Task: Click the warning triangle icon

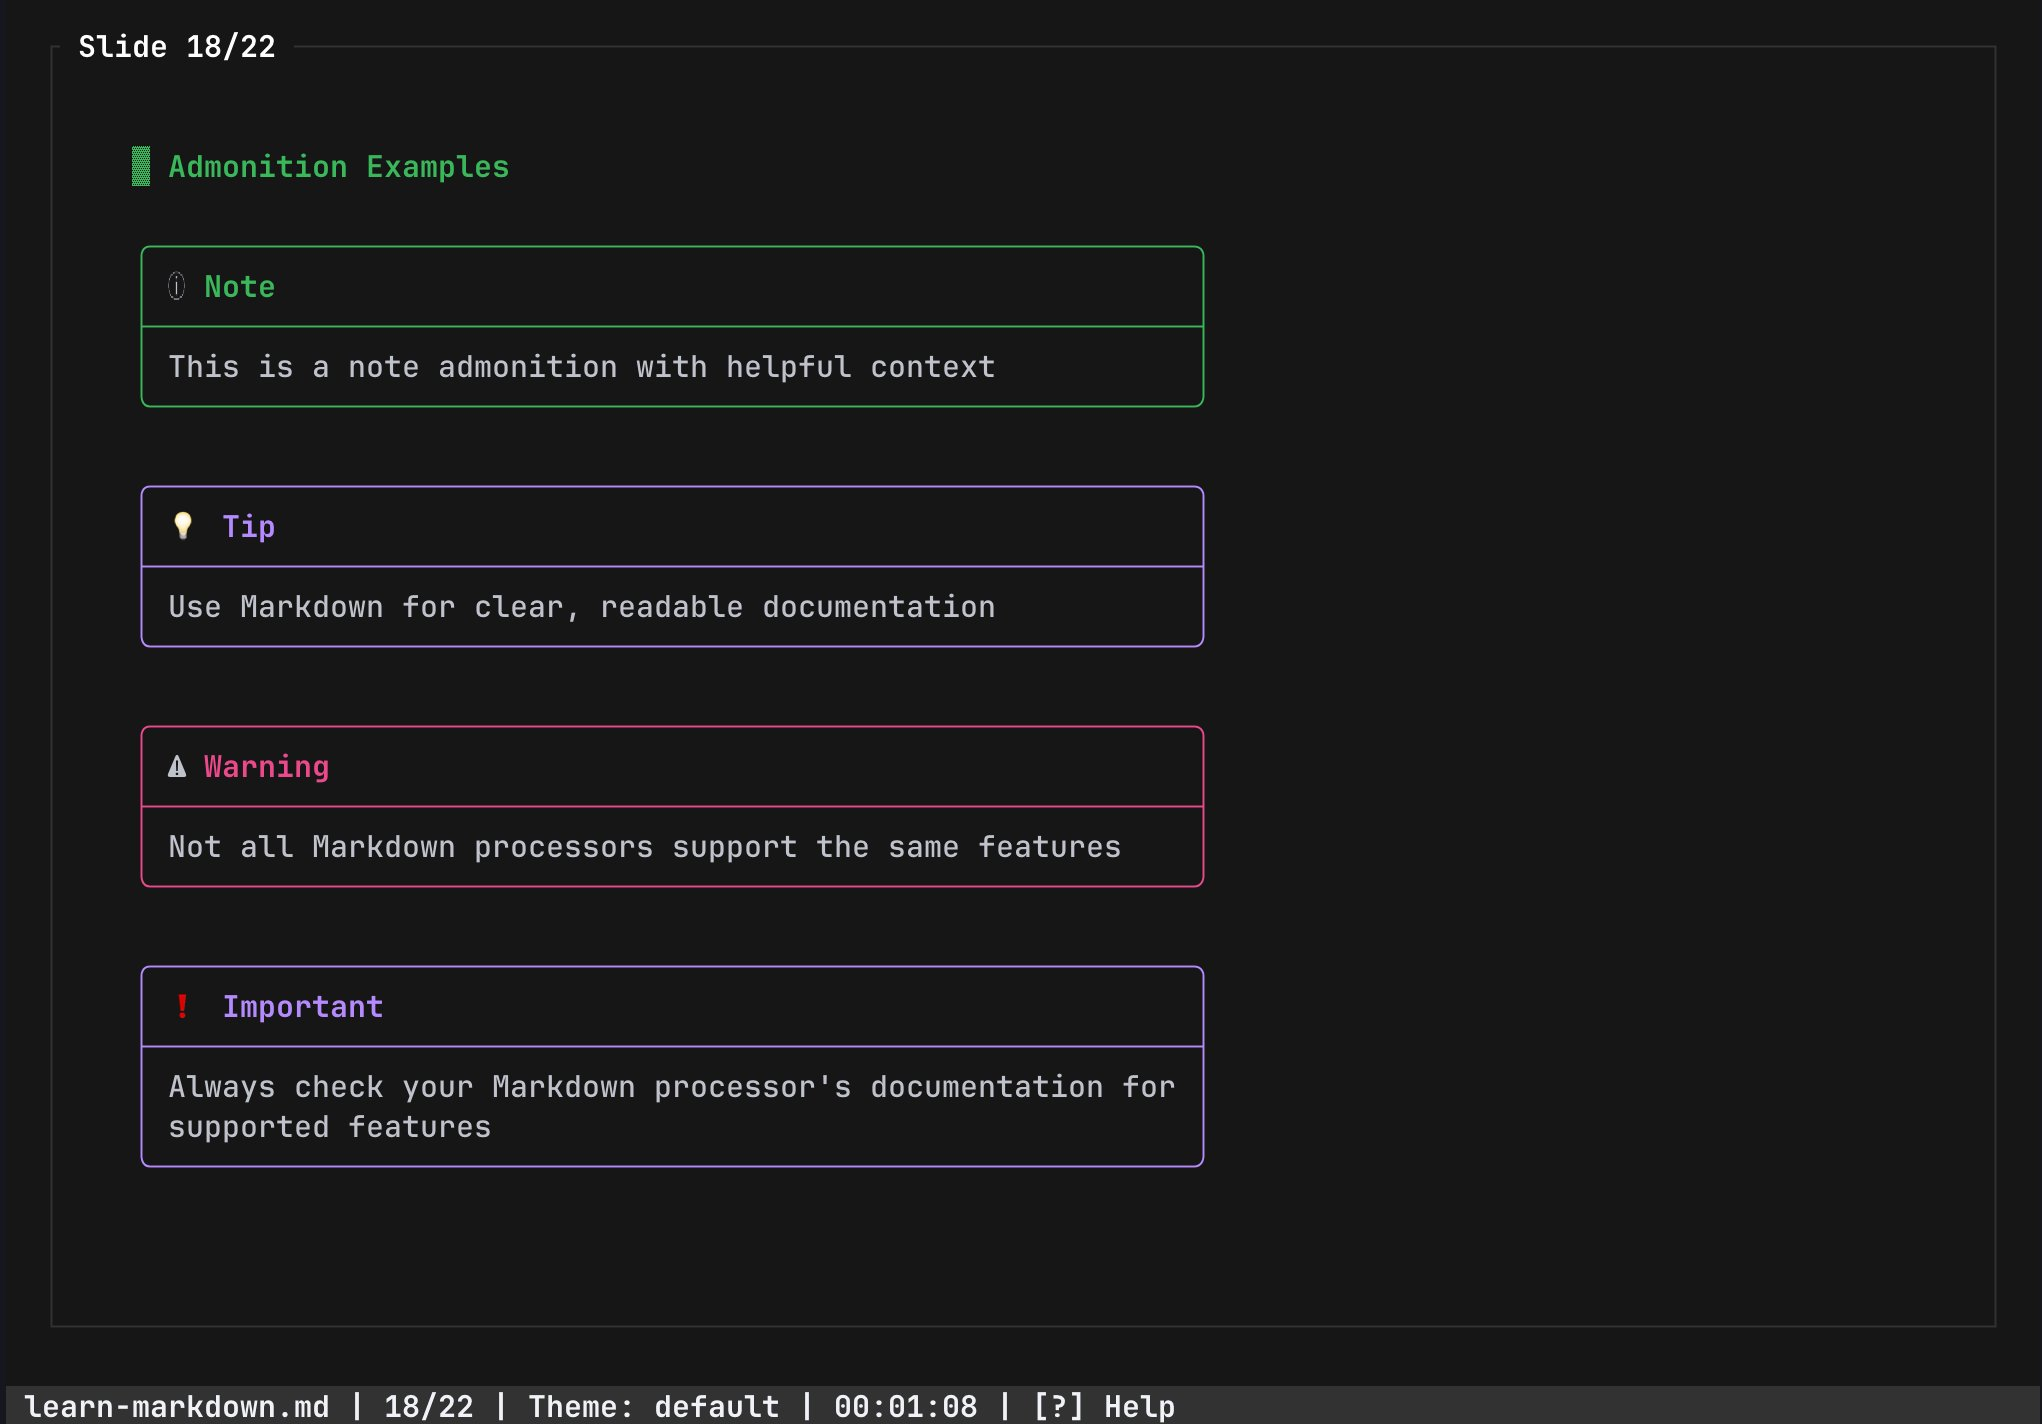Action: pyautogui.click(x=176, y=766)
